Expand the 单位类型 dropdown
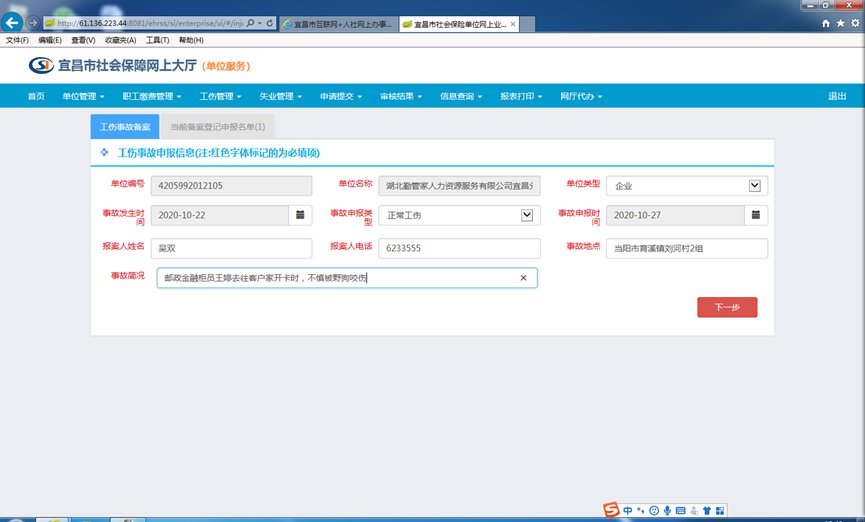The image size is (865, 522). (754, 185)
